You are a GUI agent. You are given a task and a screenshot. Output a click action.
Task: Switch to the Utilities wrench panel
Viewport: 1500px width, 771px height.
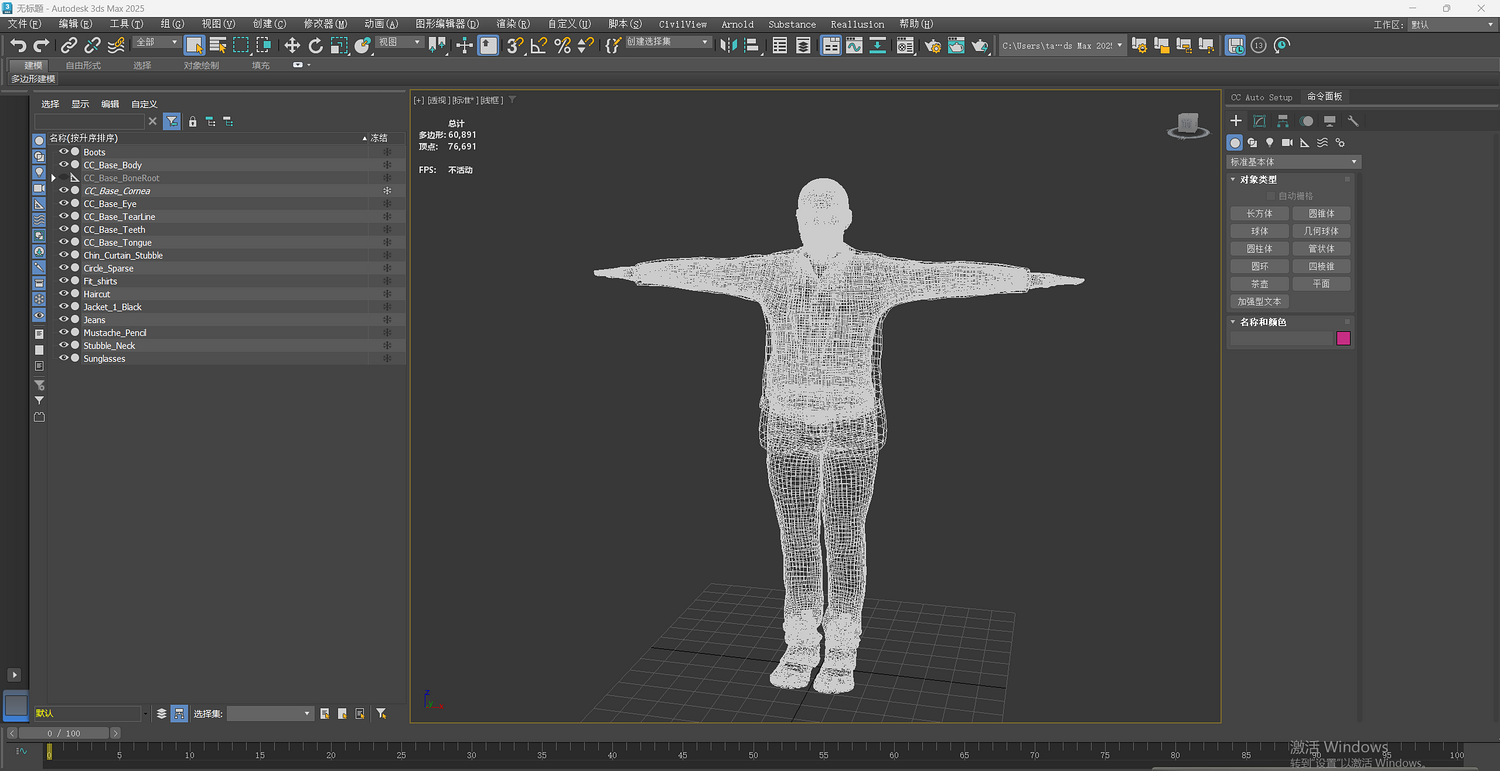(x=1353, y=121)
